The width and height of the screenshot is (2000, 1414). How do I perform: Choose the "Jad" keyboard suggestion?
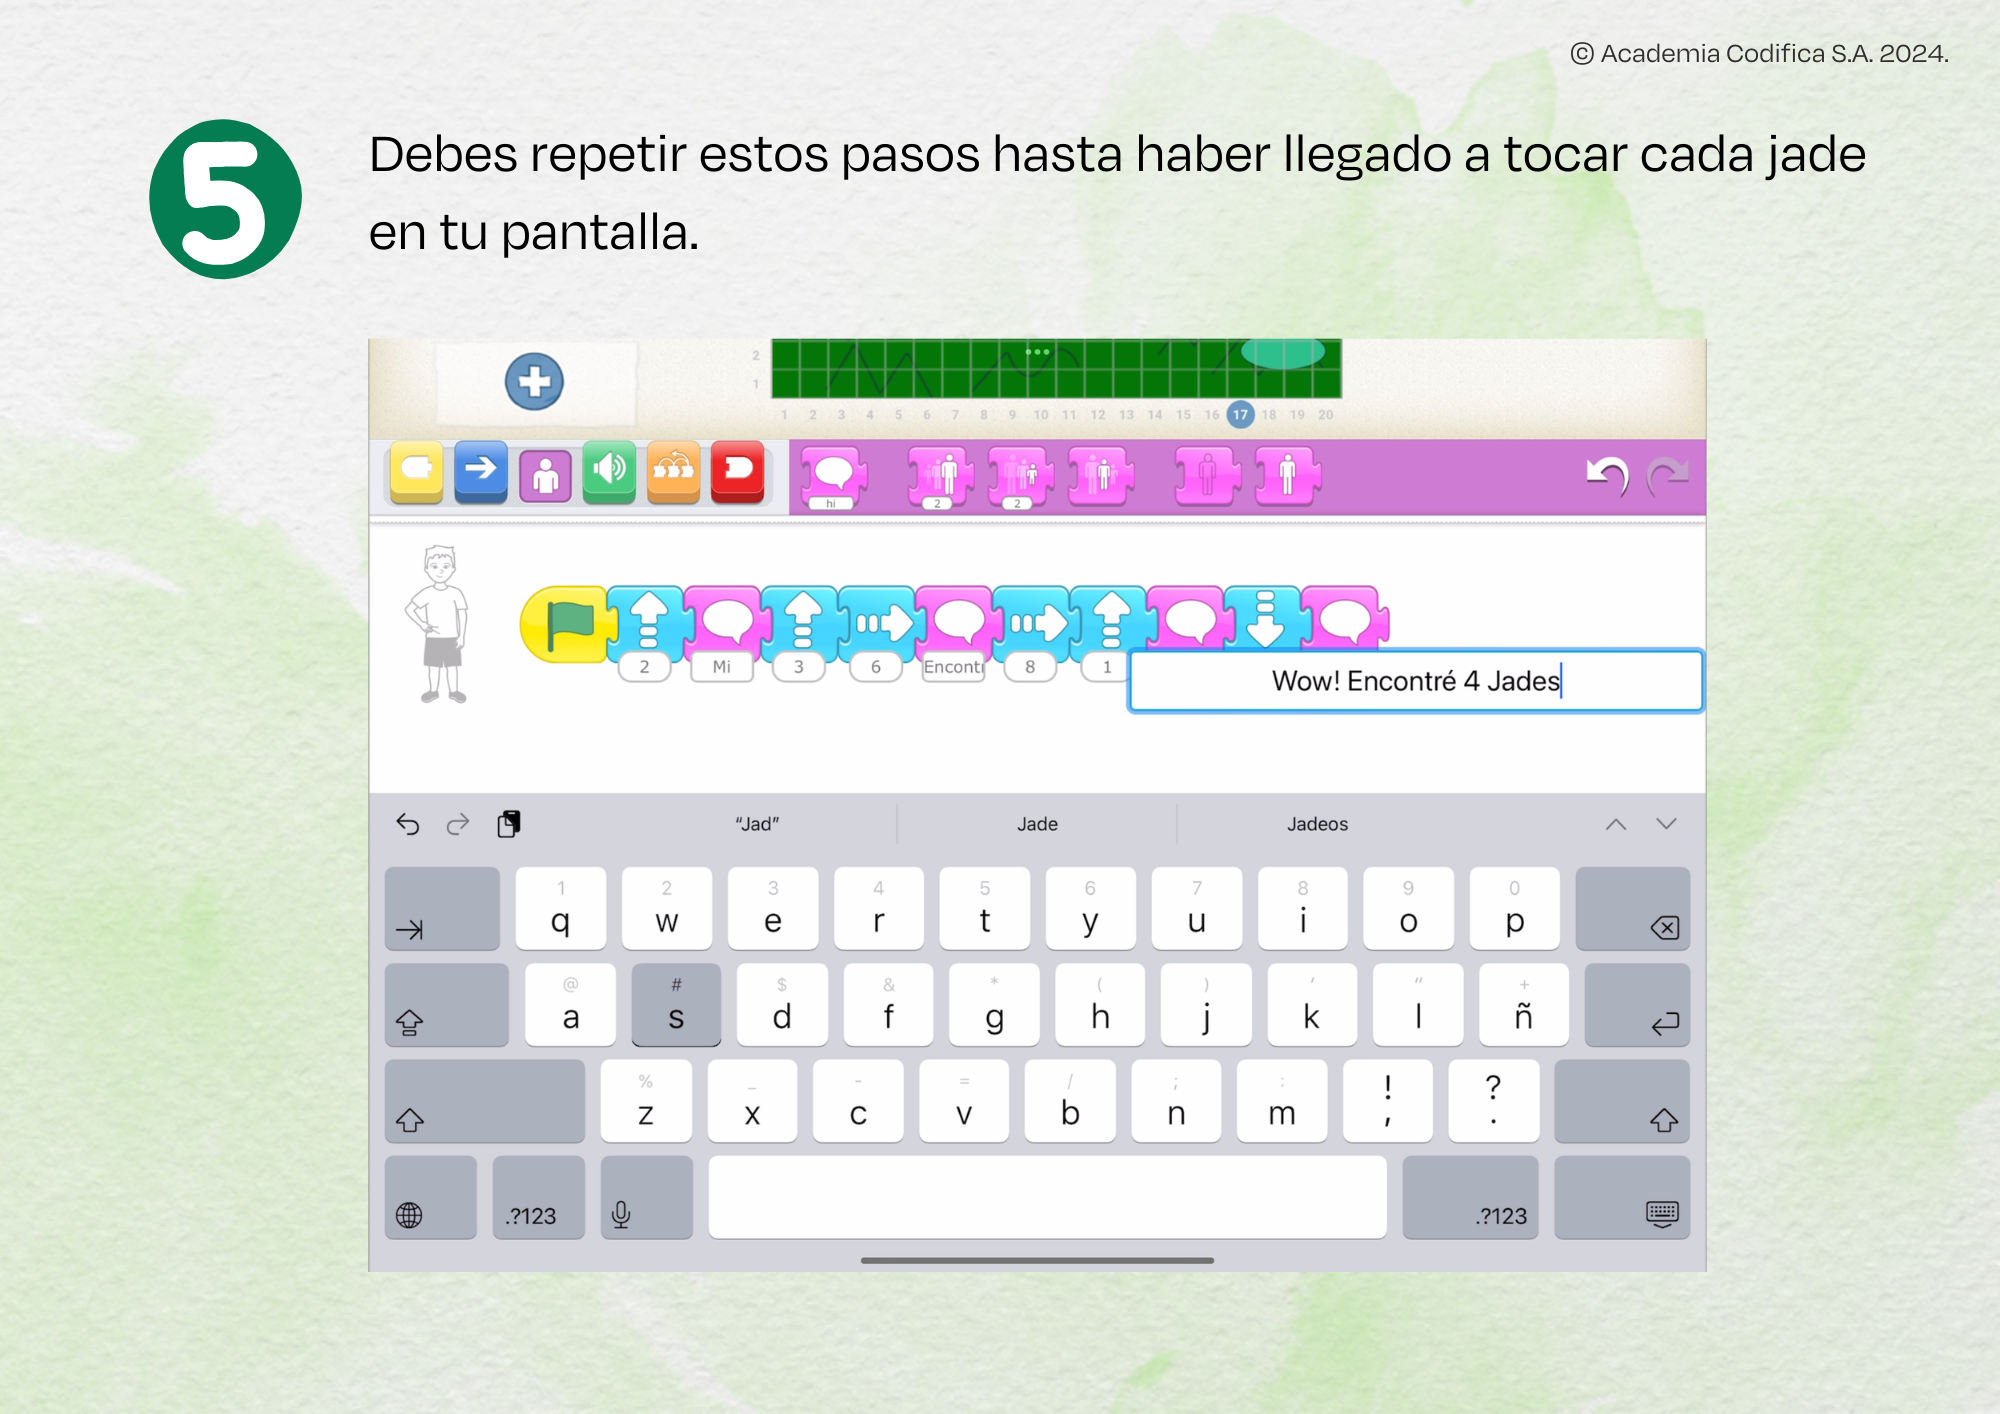[x=757, y=824]
